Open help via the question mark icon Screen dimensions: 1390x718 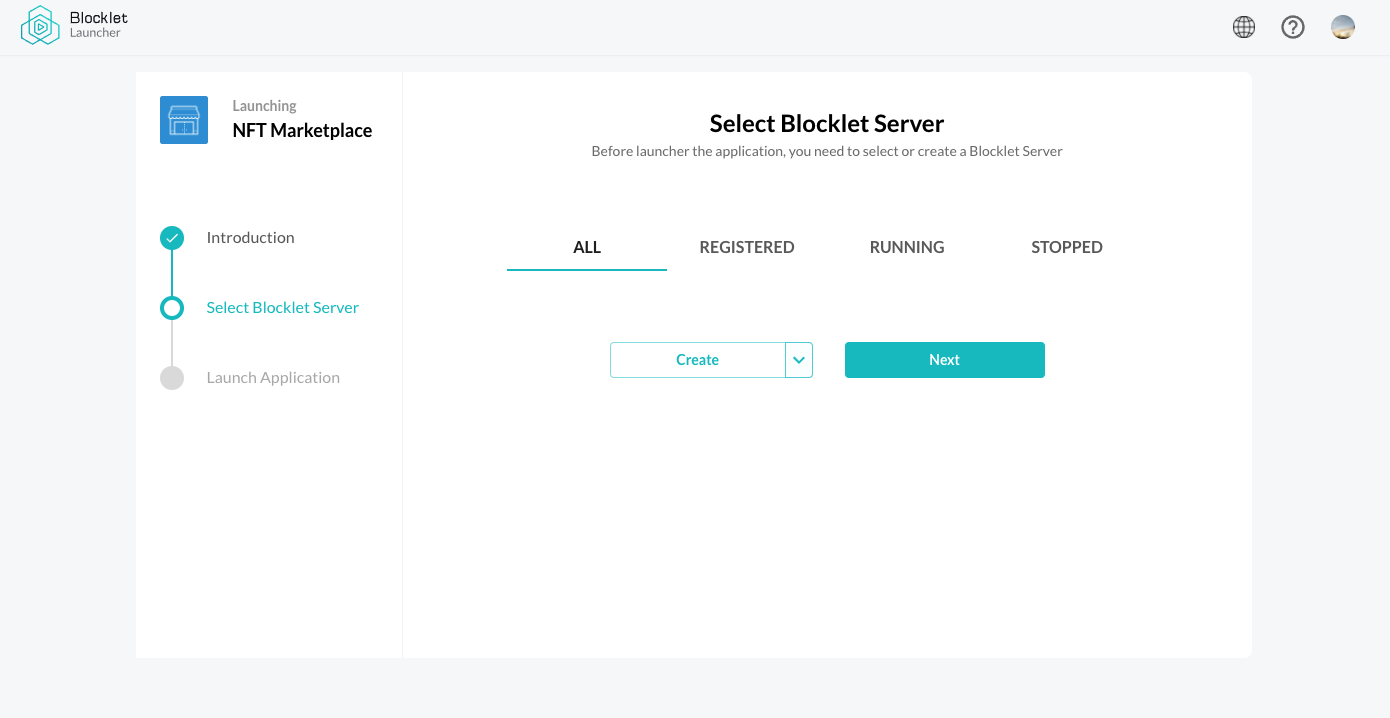pos(1293,27)
